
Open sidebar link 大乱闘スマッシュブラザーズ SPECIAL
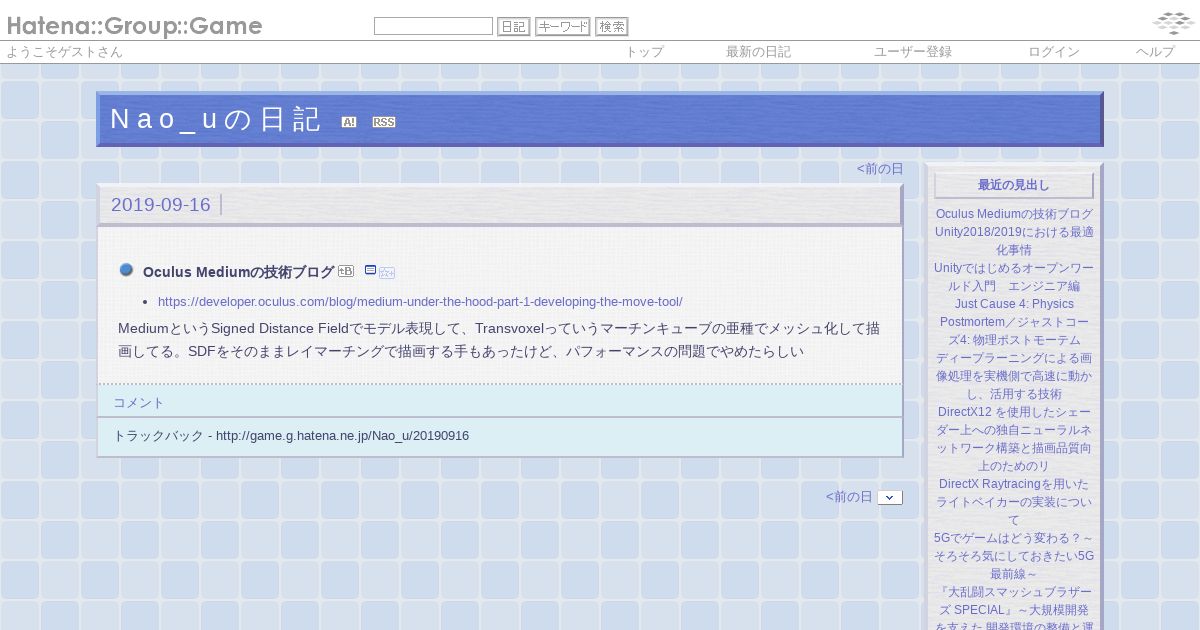click(1014, 608)
